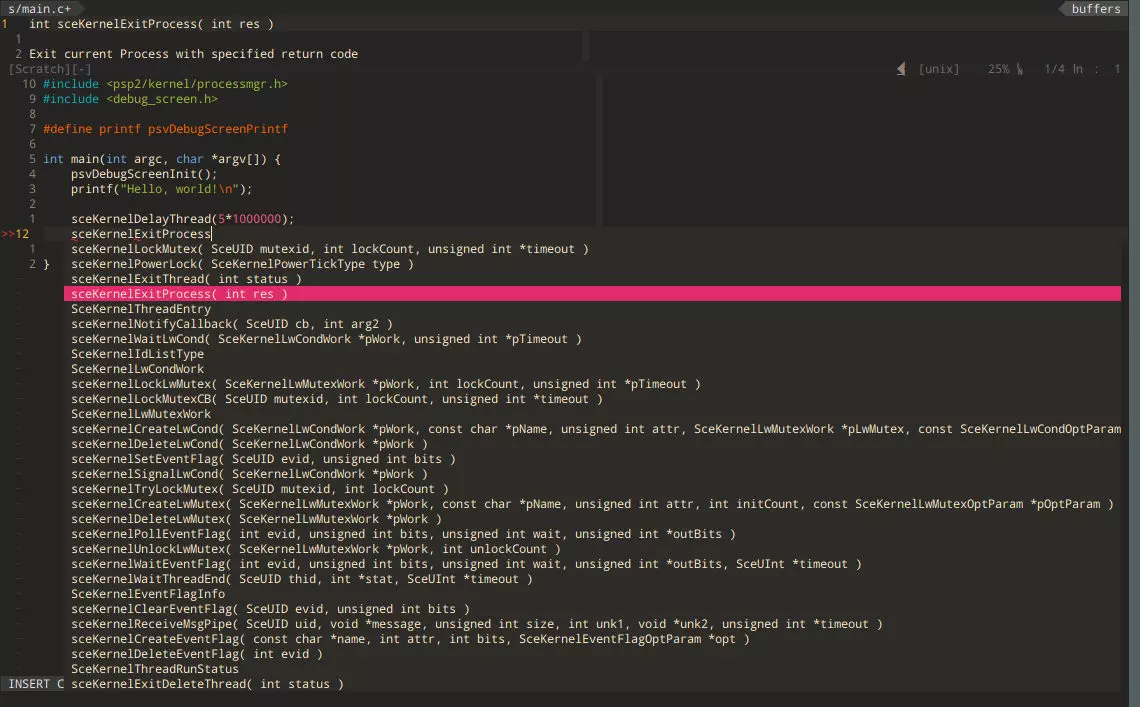Choose SceKernelThreadRunStatus from the suggestions

tap(155, 669)
